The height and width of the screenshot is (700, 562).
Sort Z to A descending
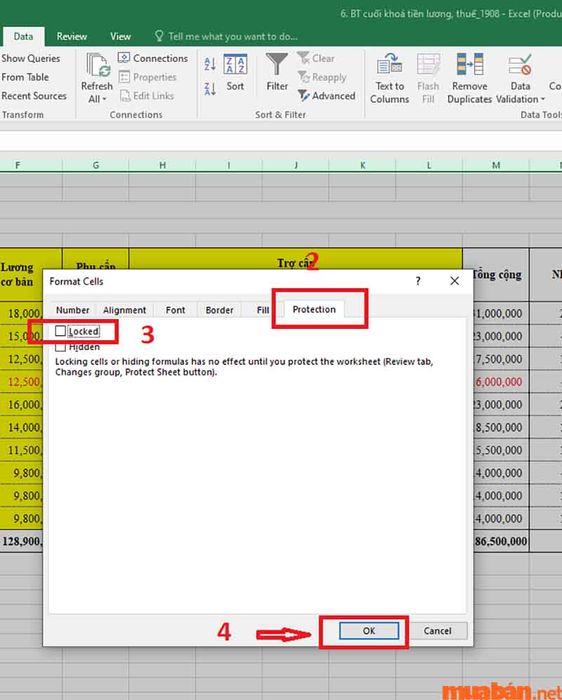click(x=210, y=89)
